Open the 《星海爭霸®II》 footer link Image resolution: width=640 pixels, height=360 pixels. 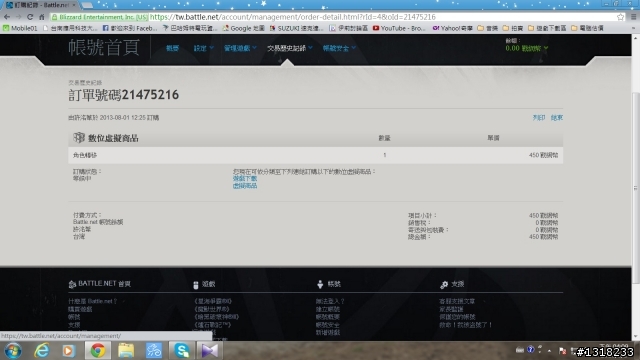213,301
